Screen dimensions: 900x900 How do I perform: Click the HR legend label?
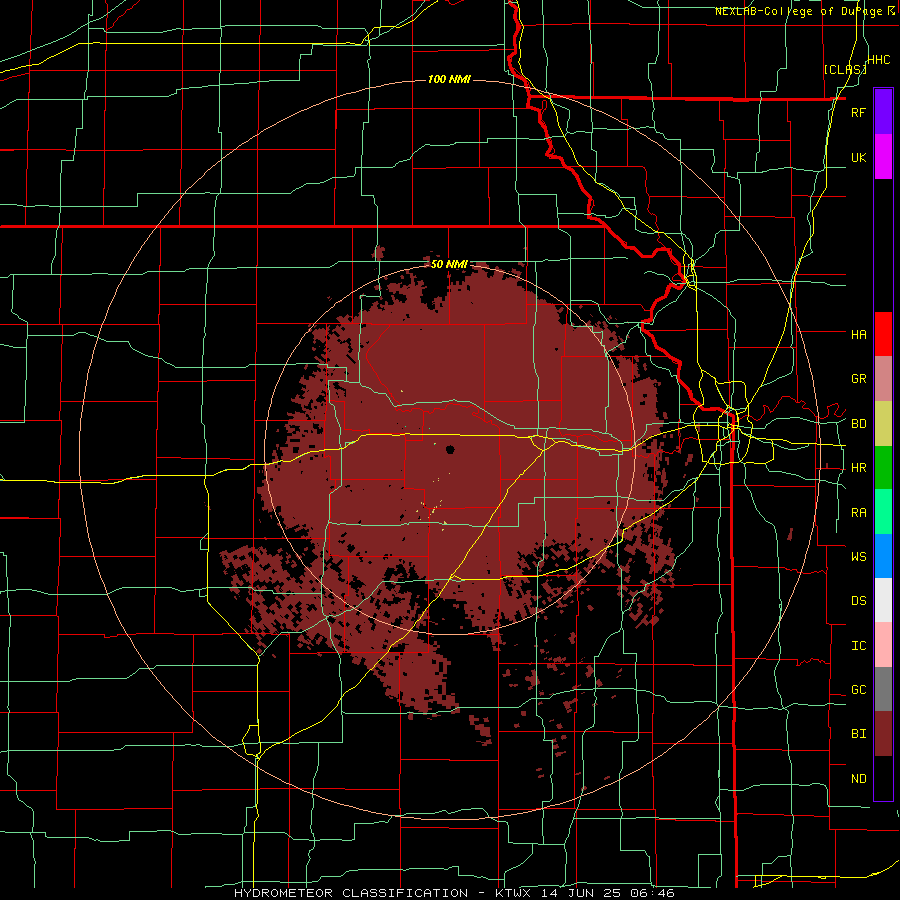click(x=858, y=468)
